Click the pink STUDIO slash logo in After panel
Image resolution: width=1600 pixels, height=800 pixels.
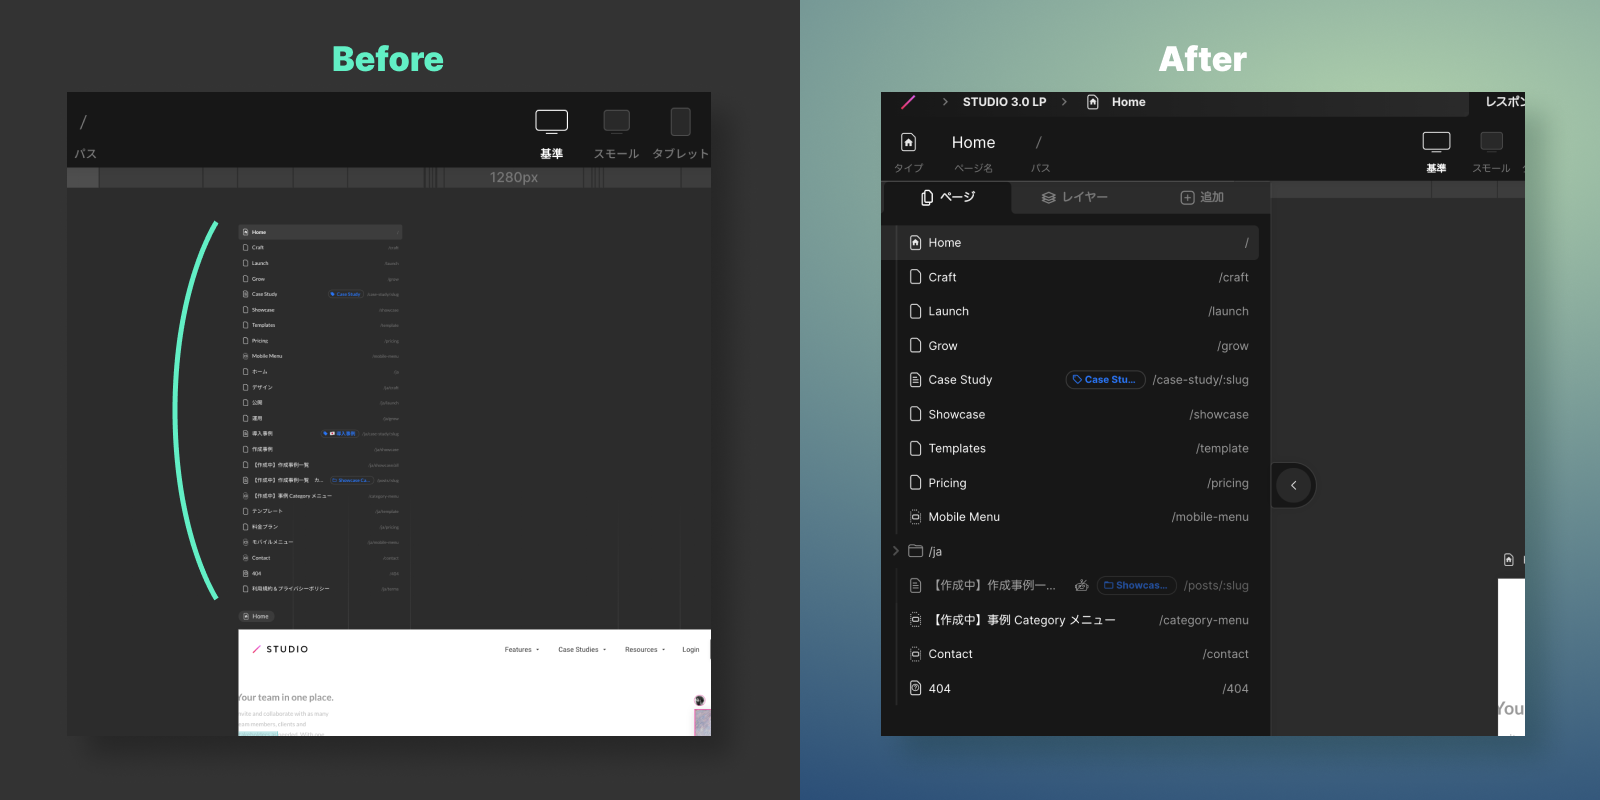[x=908, y=102]
